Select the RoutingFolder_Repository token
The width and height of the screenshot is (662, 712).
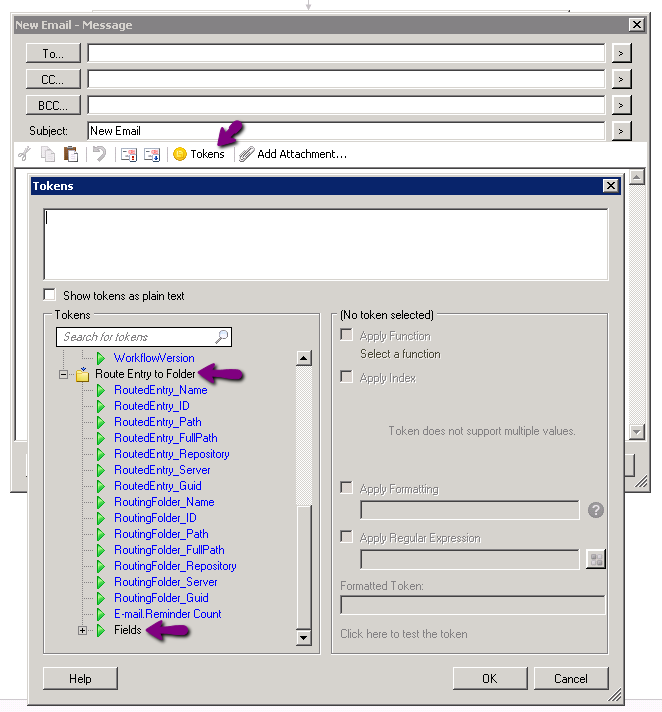[x=175, y=566]
